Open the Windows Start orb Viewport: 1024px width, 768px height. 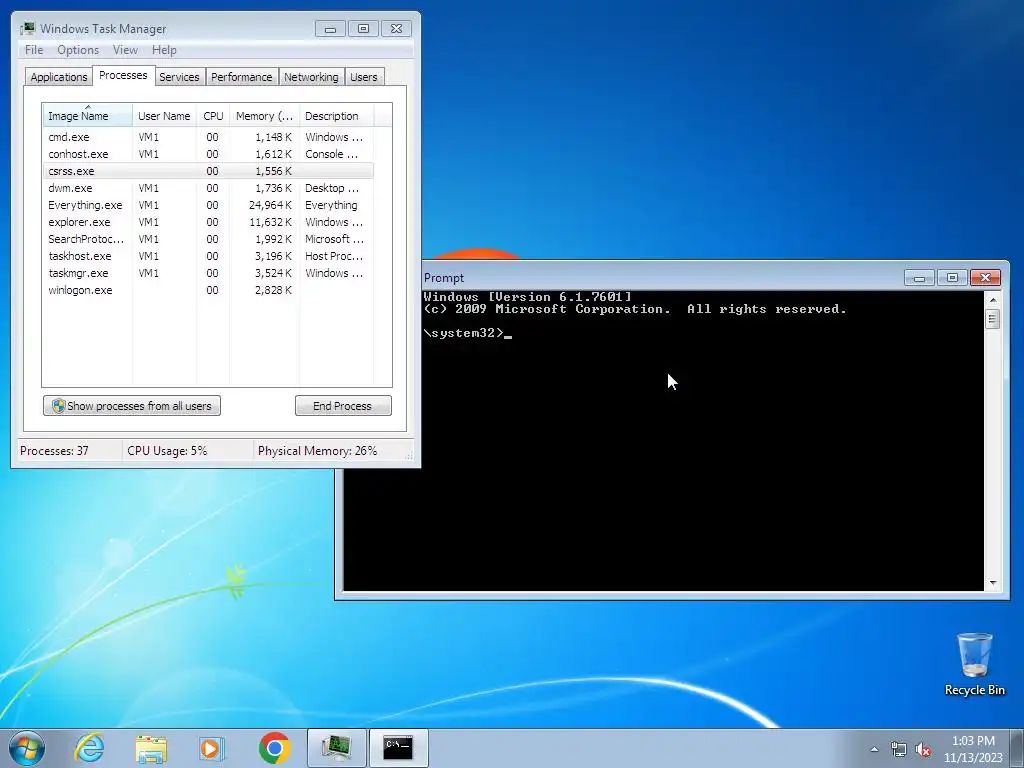[x=27, y=748]
